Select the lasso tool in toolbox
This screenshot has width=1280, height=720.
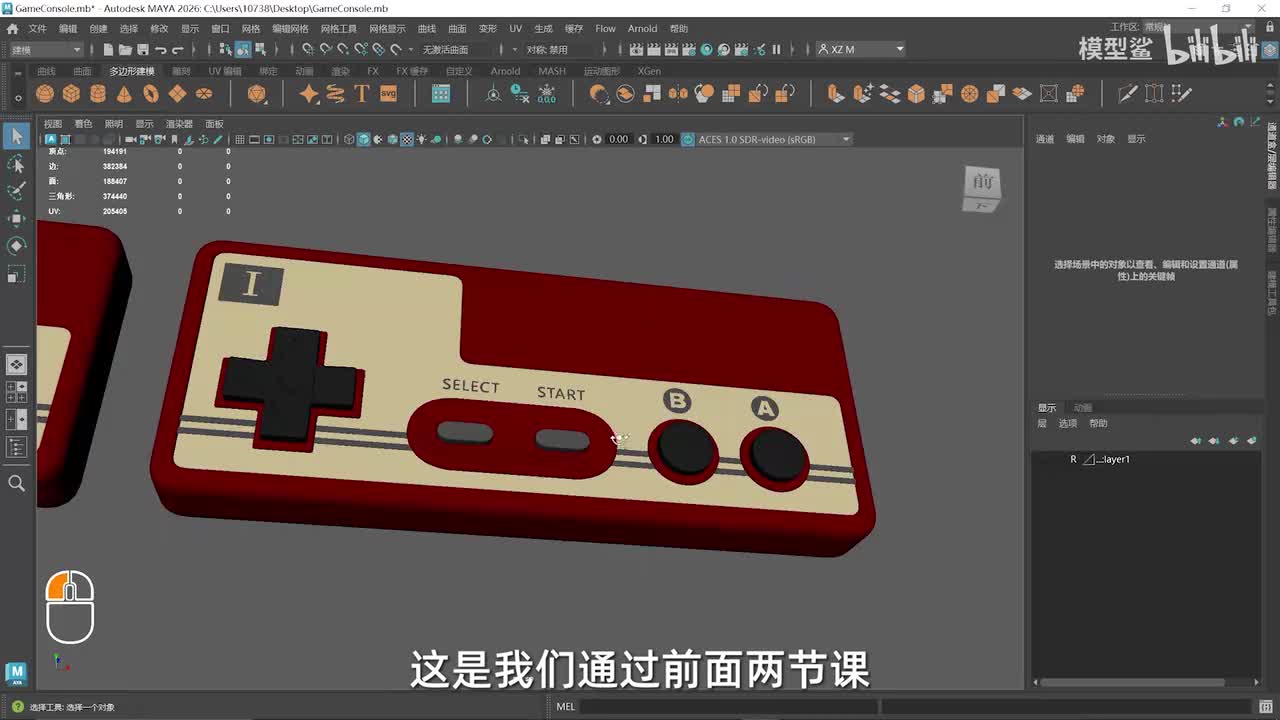click(16, 164)
